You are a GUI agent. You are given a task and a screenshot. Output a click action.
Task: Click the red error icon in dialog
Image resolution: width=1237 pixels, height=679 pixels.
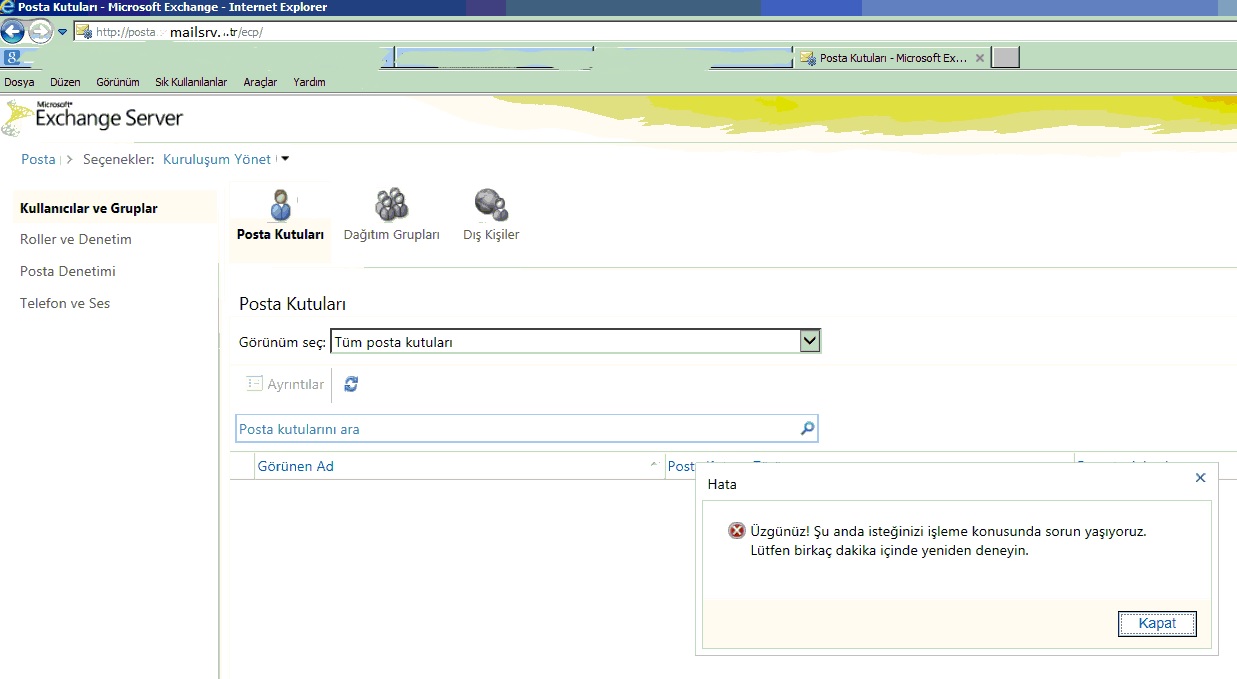click(x=736, y=531)
